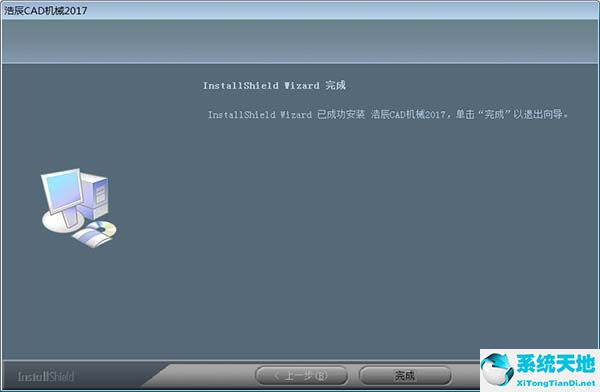Click the installation success message text

coord(388,114)
